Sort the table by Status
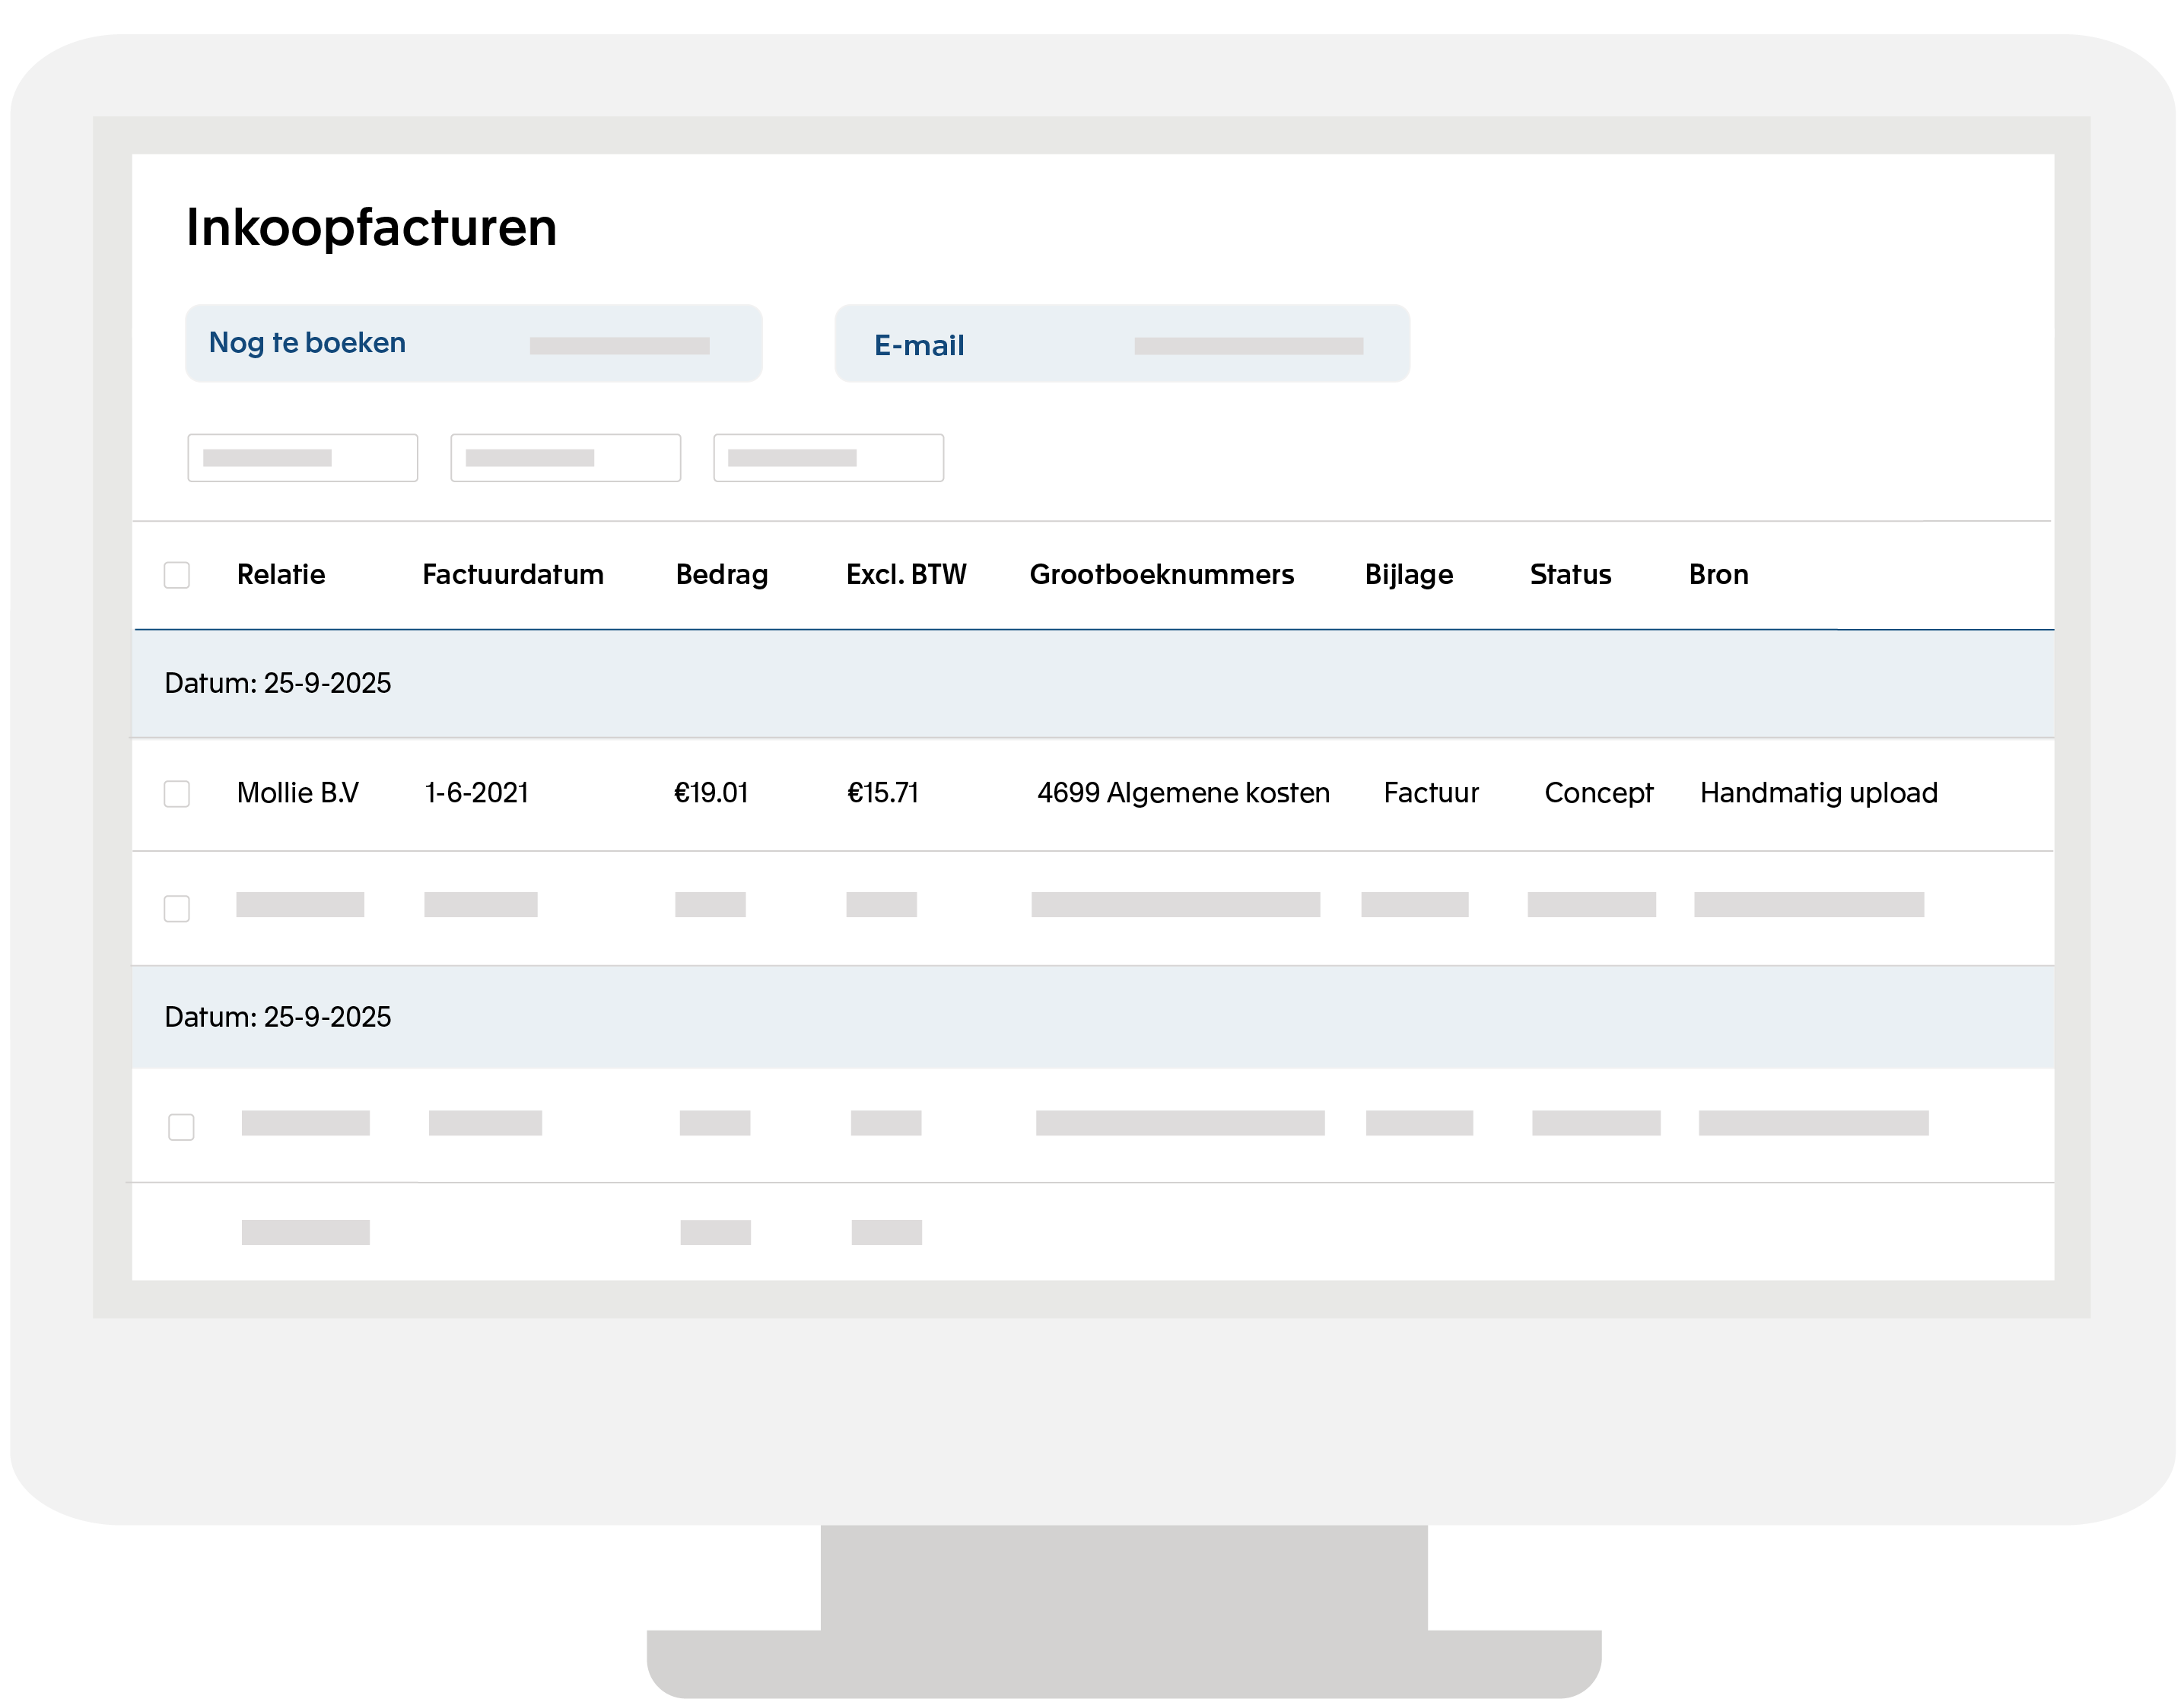2184x1699 pixels. coord(1570,574)
